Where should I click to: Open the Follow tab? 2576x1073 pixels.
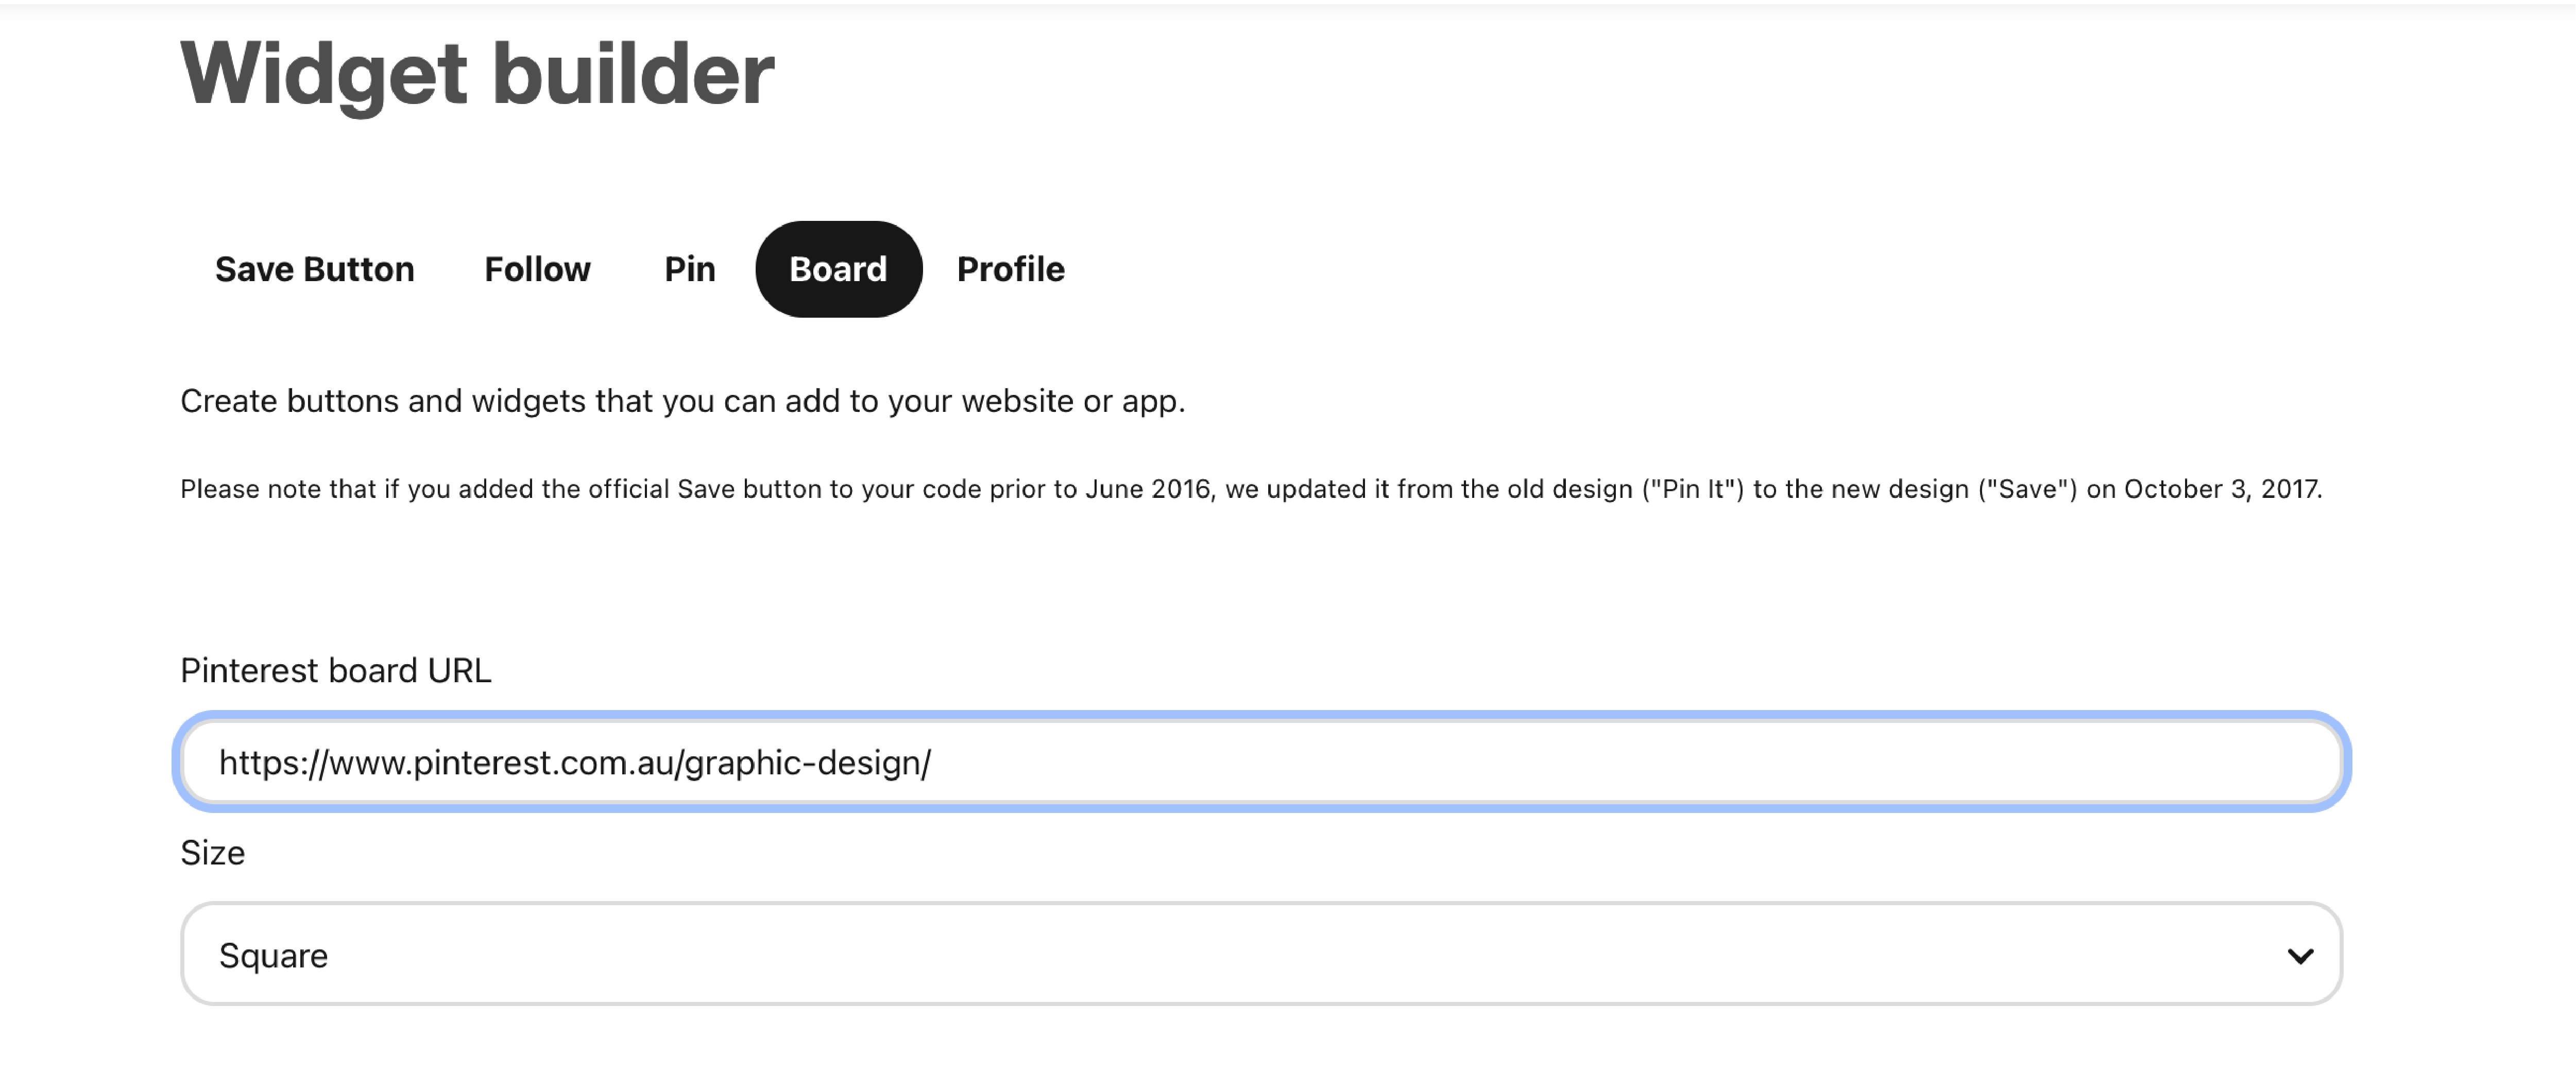pyautogui.click(x=537, y=269)
